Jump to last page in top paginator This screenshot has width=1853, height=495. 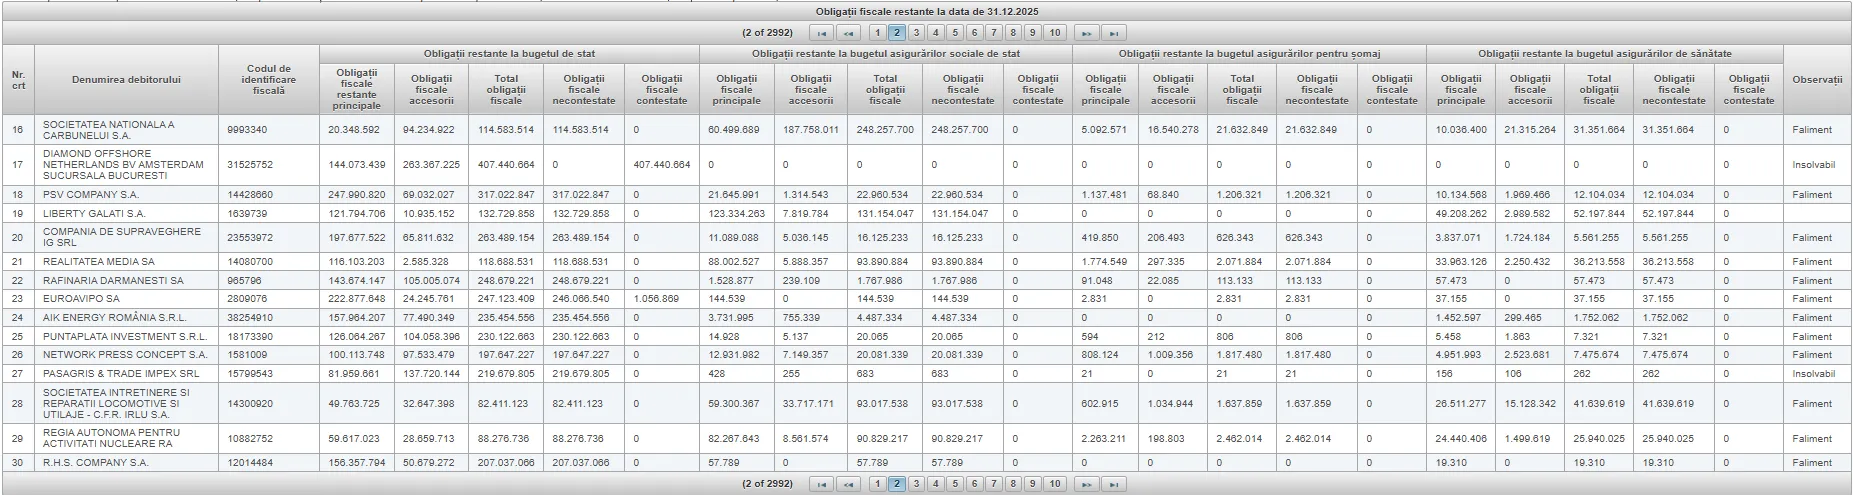[1114, 33]
